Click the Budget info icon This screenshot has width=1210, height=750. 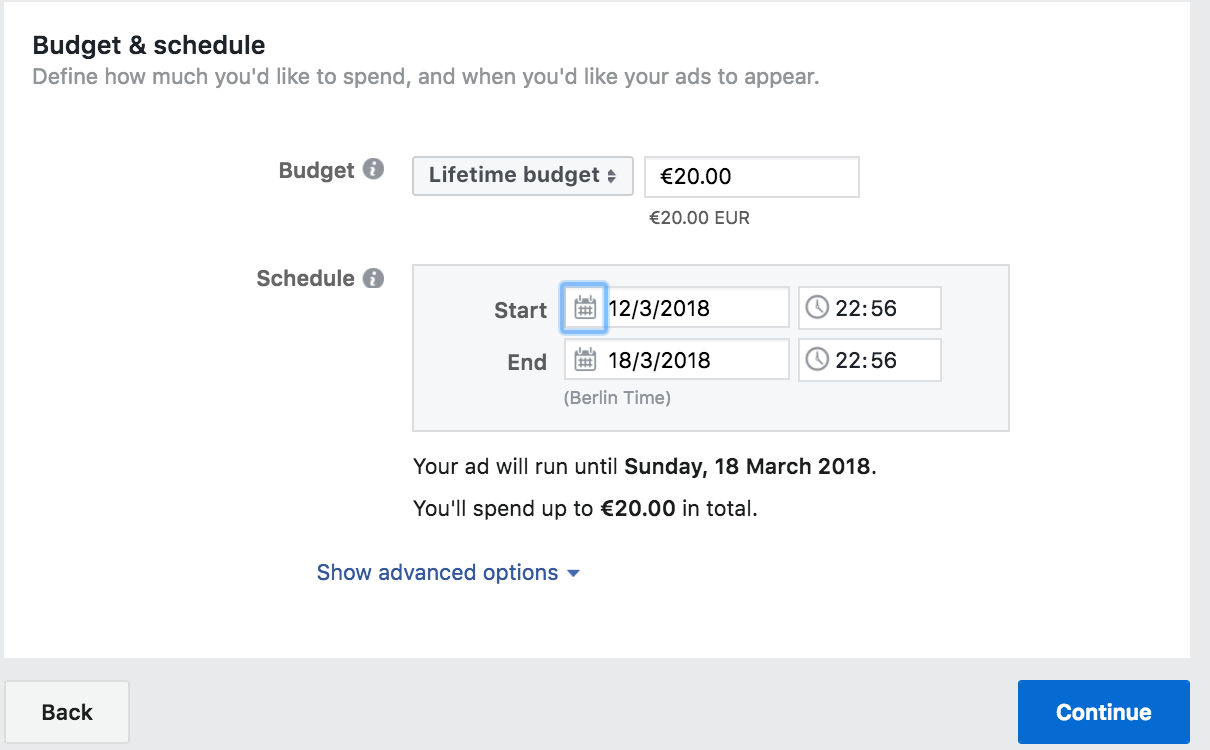point(373,169)
